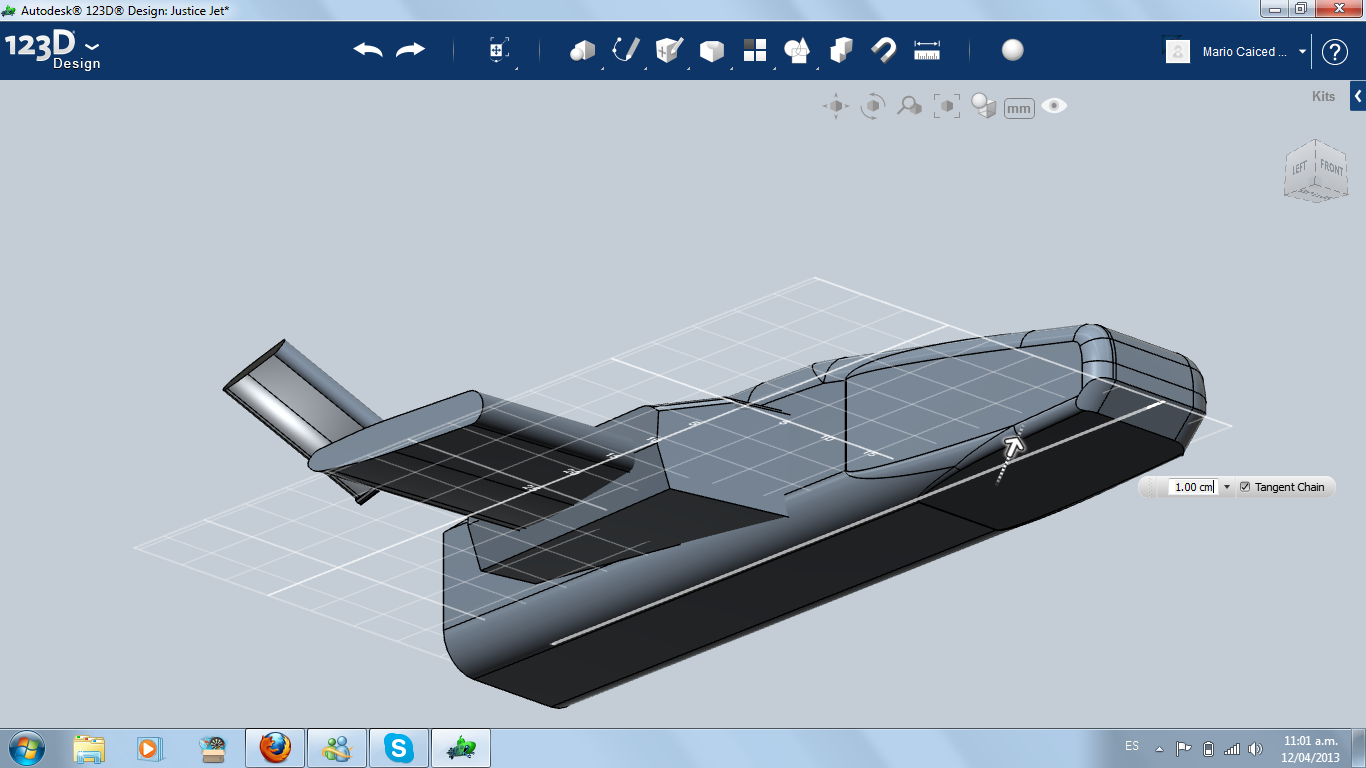Toggle the visibility eye icon
Viewport: 1366px width, 768px height.
1054,106
